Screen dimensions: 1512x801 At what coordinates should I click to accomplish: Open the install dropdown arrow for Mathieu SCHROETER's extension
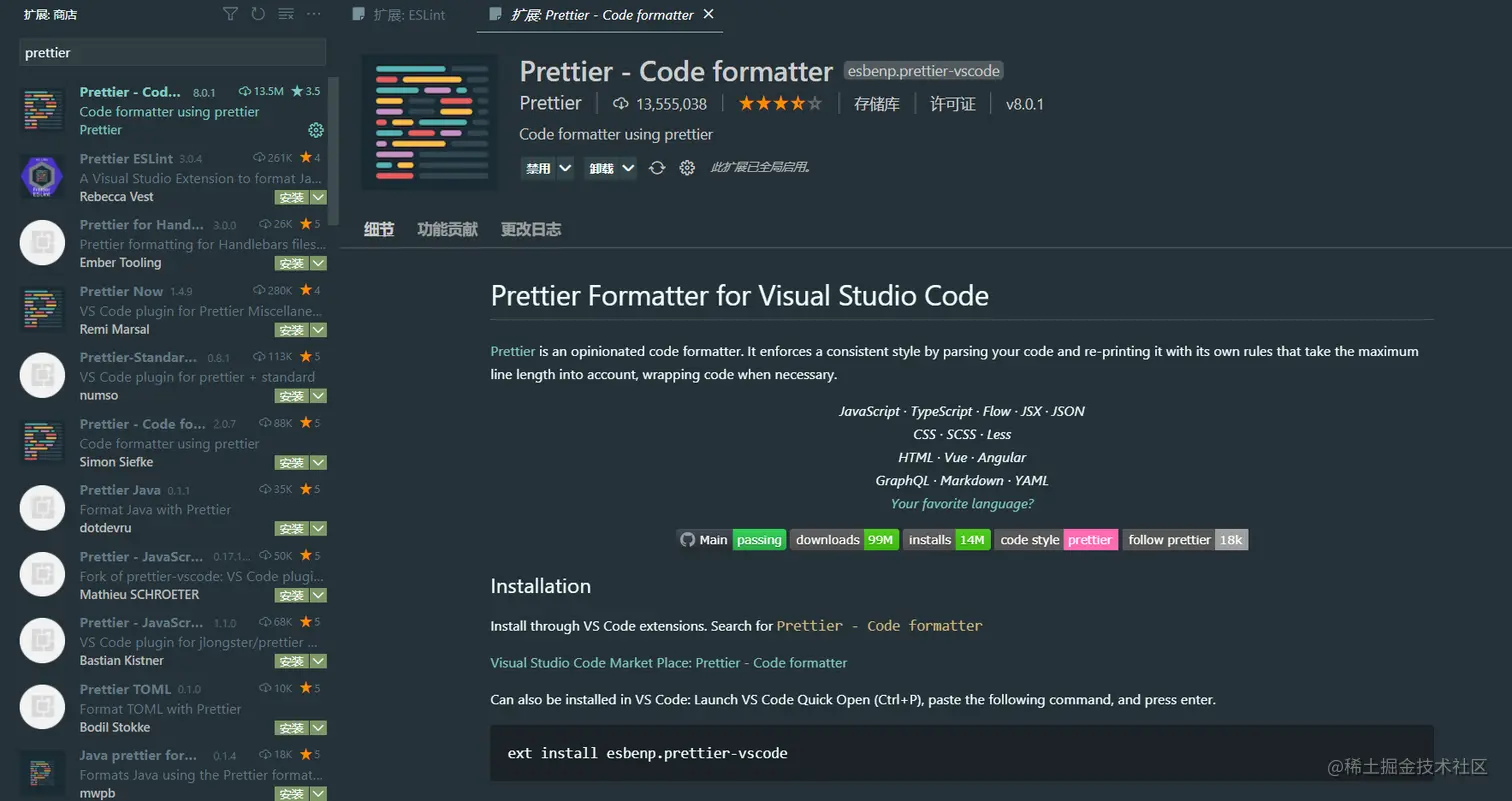click(x=319, y=595)
